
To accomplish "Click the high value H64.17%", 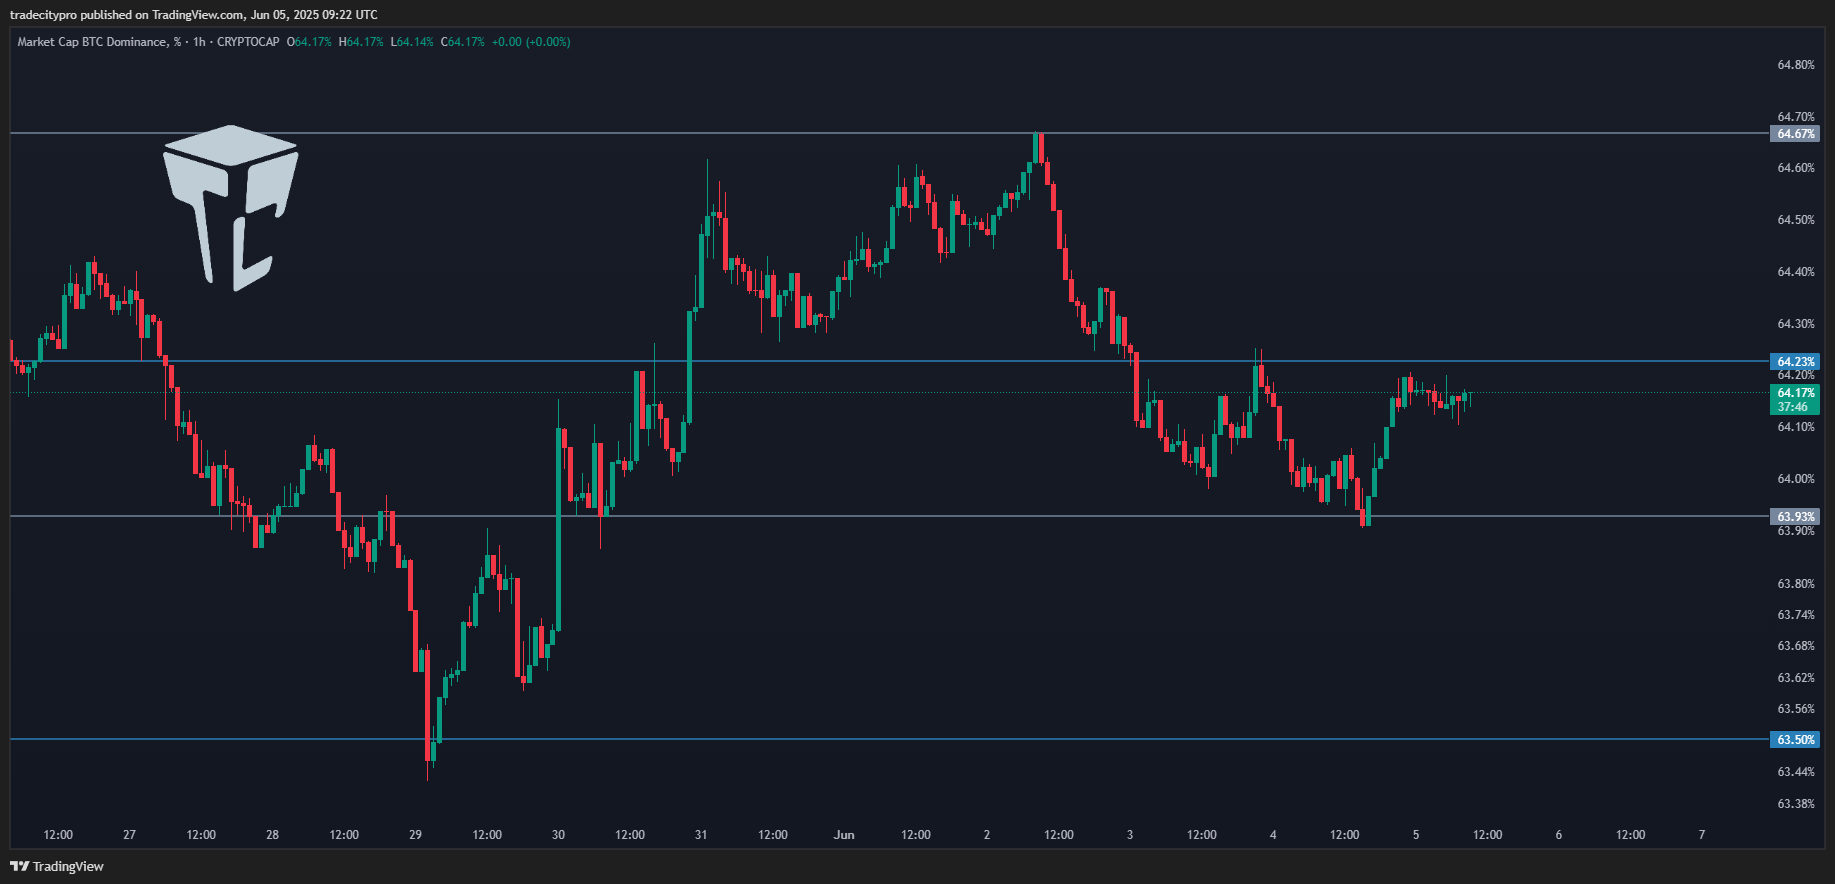I will (361, 42).
